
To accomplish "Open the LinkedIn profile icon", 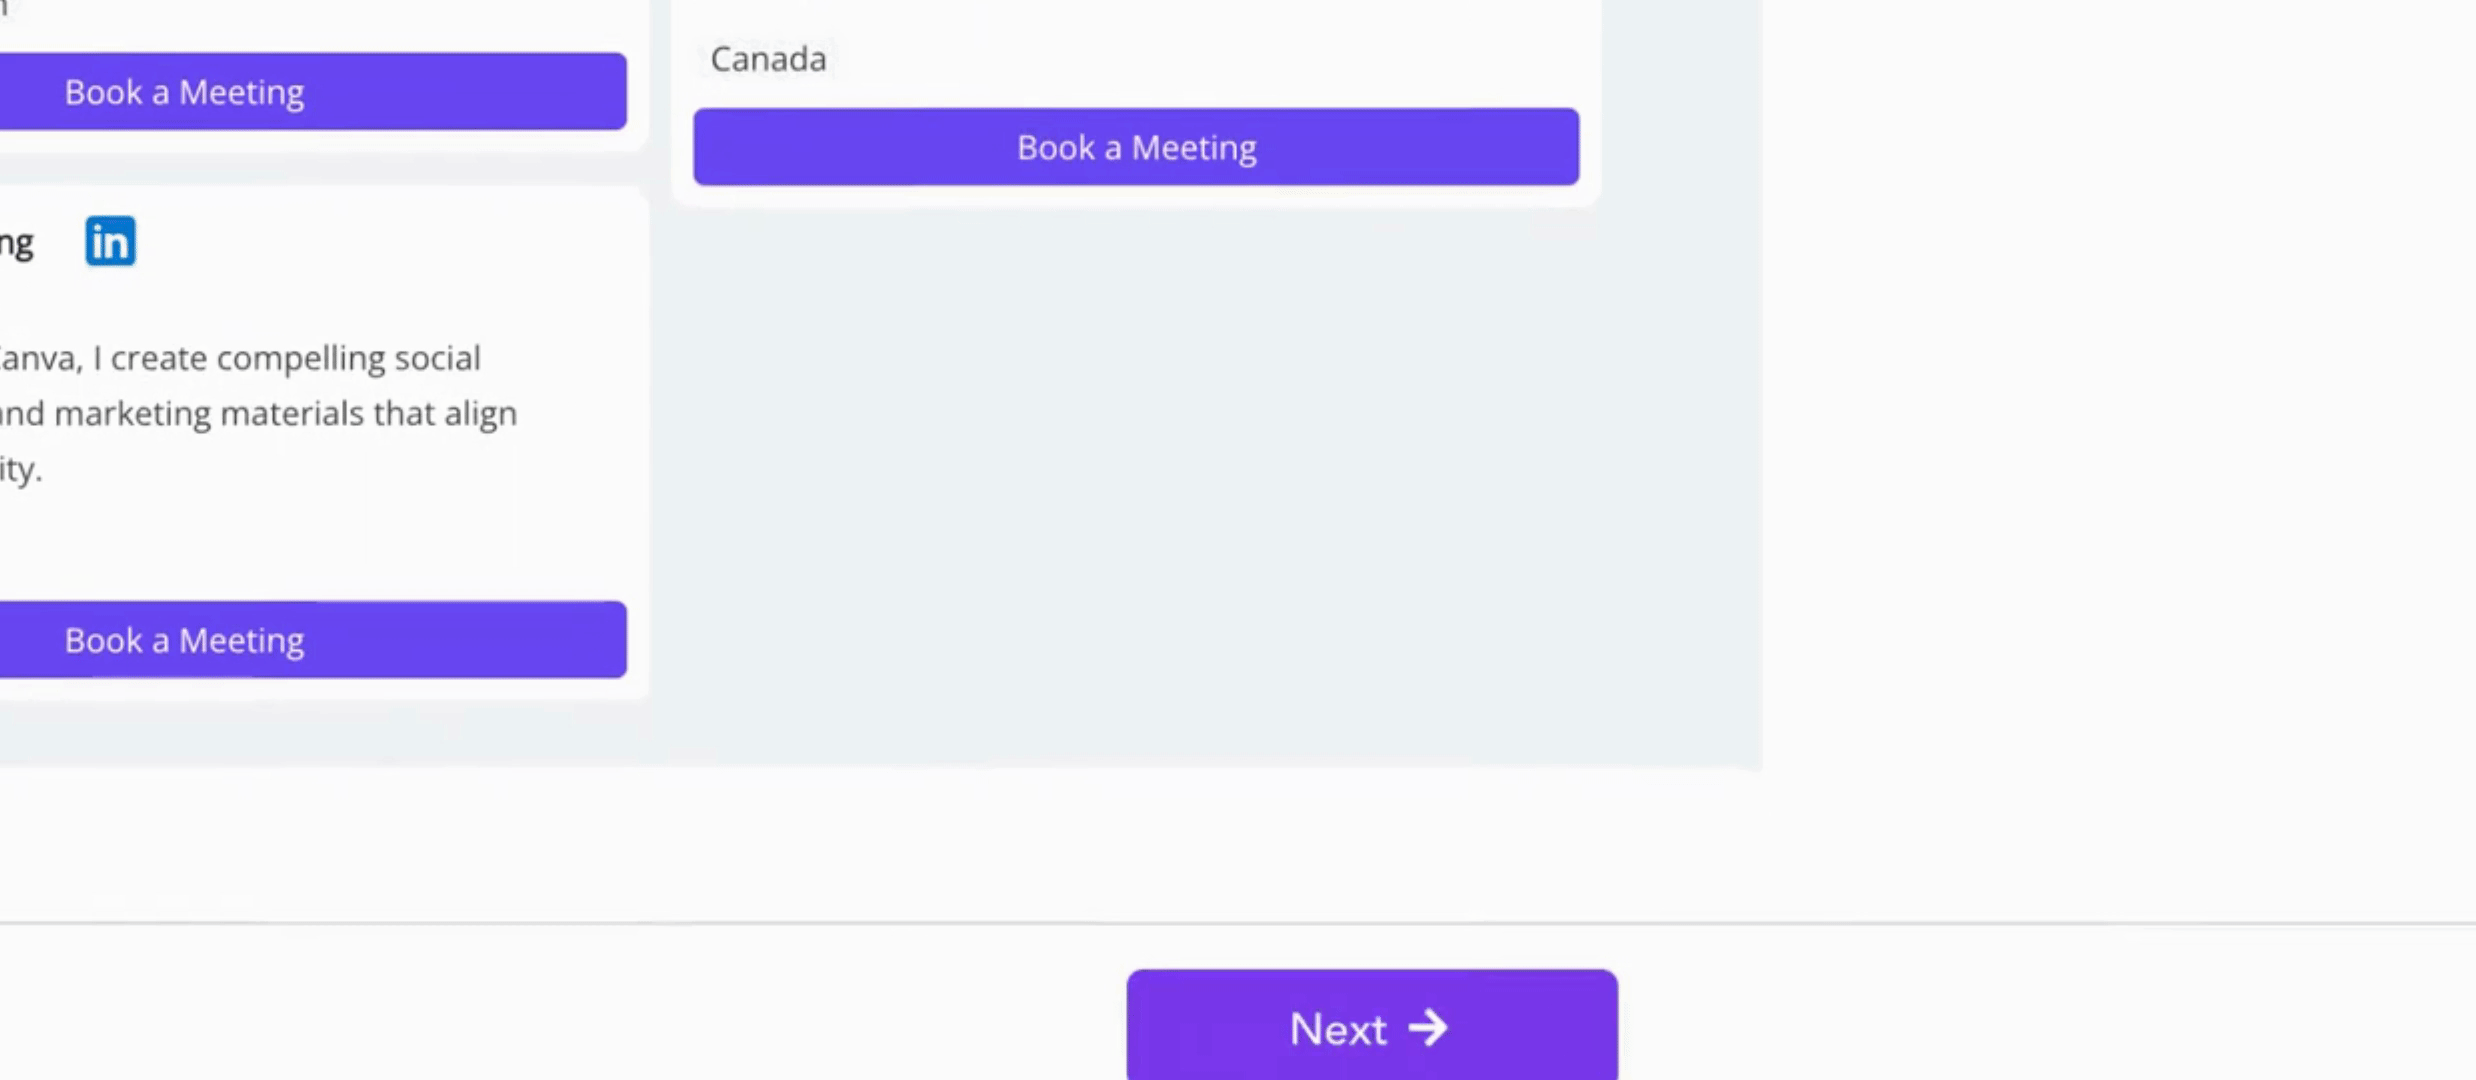I will (x=110, y=242).
